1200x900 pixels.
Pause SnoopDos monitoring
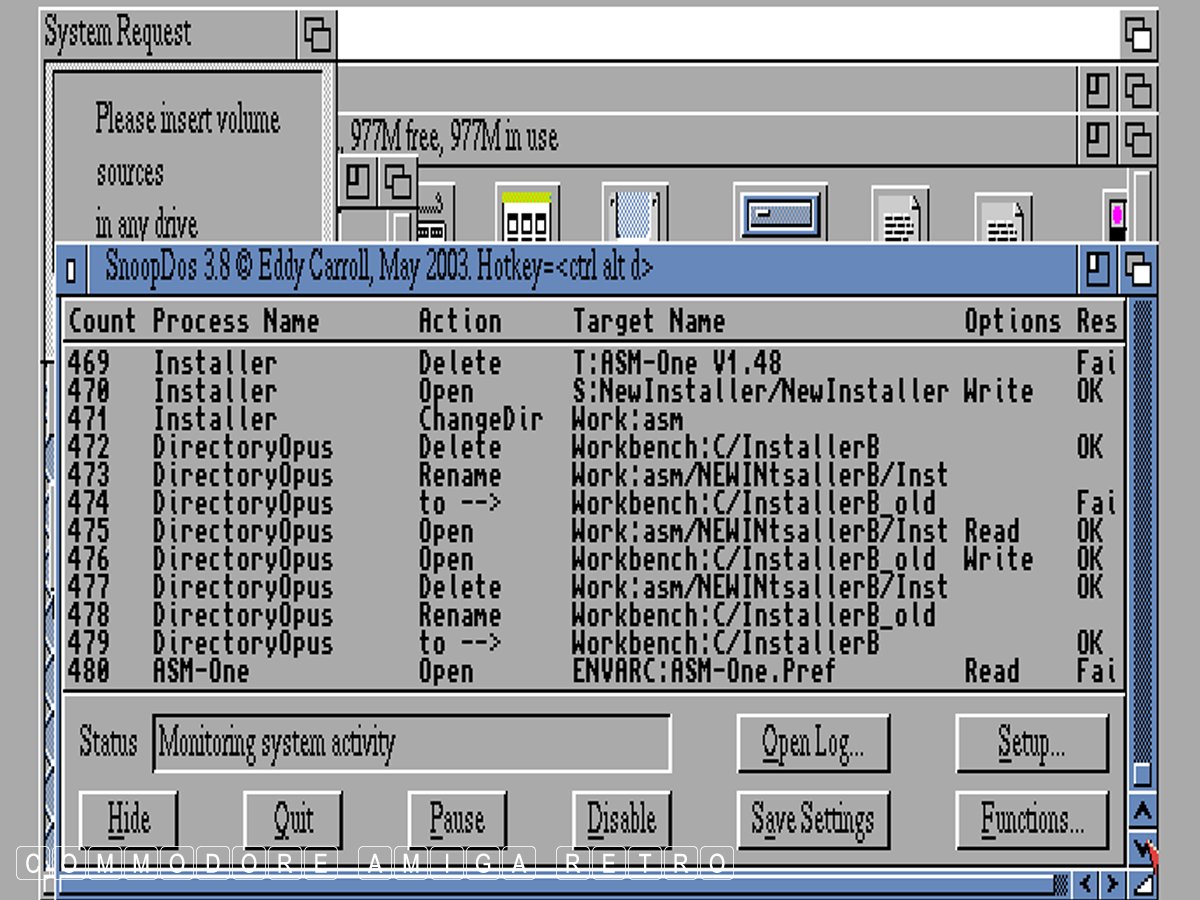coord(457,820)
